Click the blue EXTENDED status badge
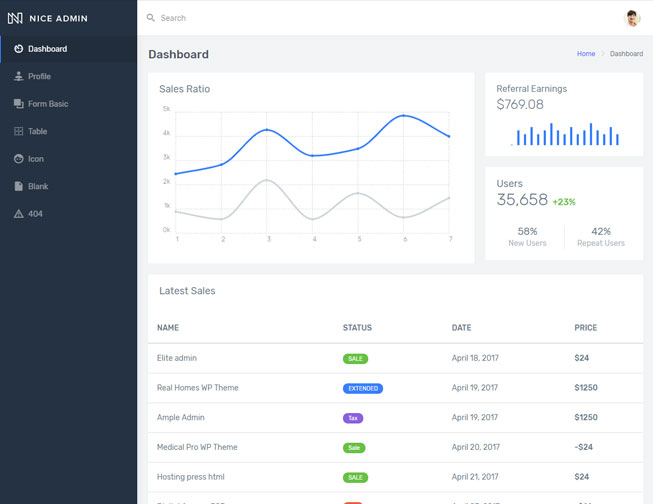The height and width of the screenshot is (504, 653). tap(362, 388)
